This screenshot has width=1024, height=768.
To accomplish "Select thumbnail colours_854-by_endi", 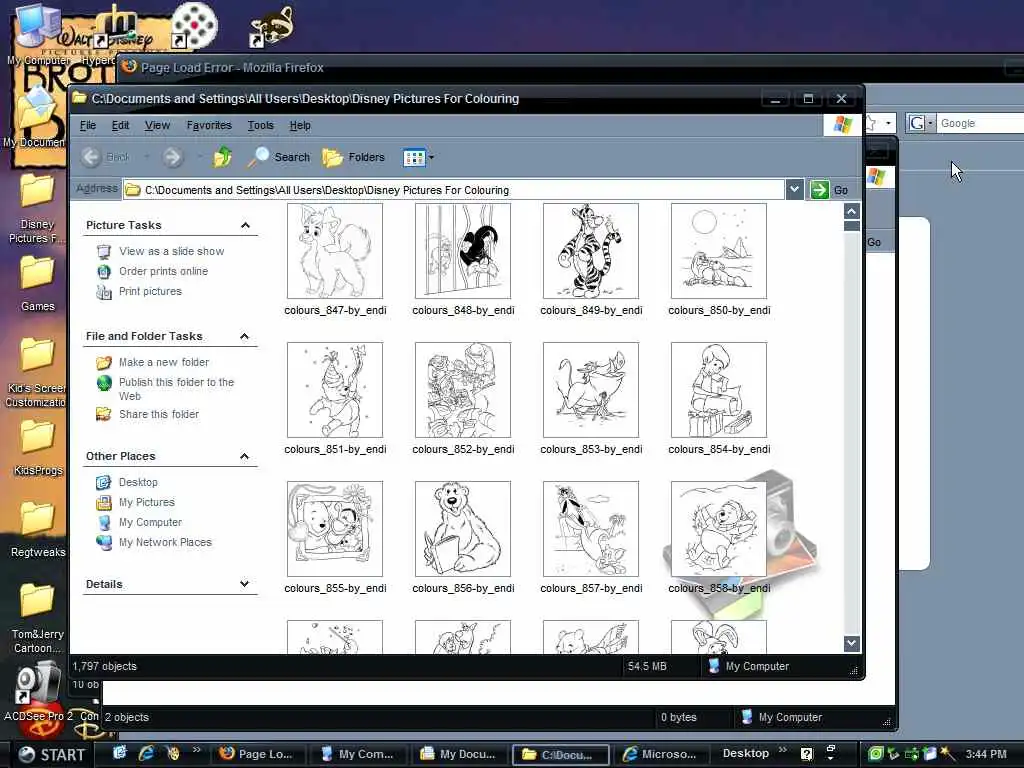I will pos(719,390).
